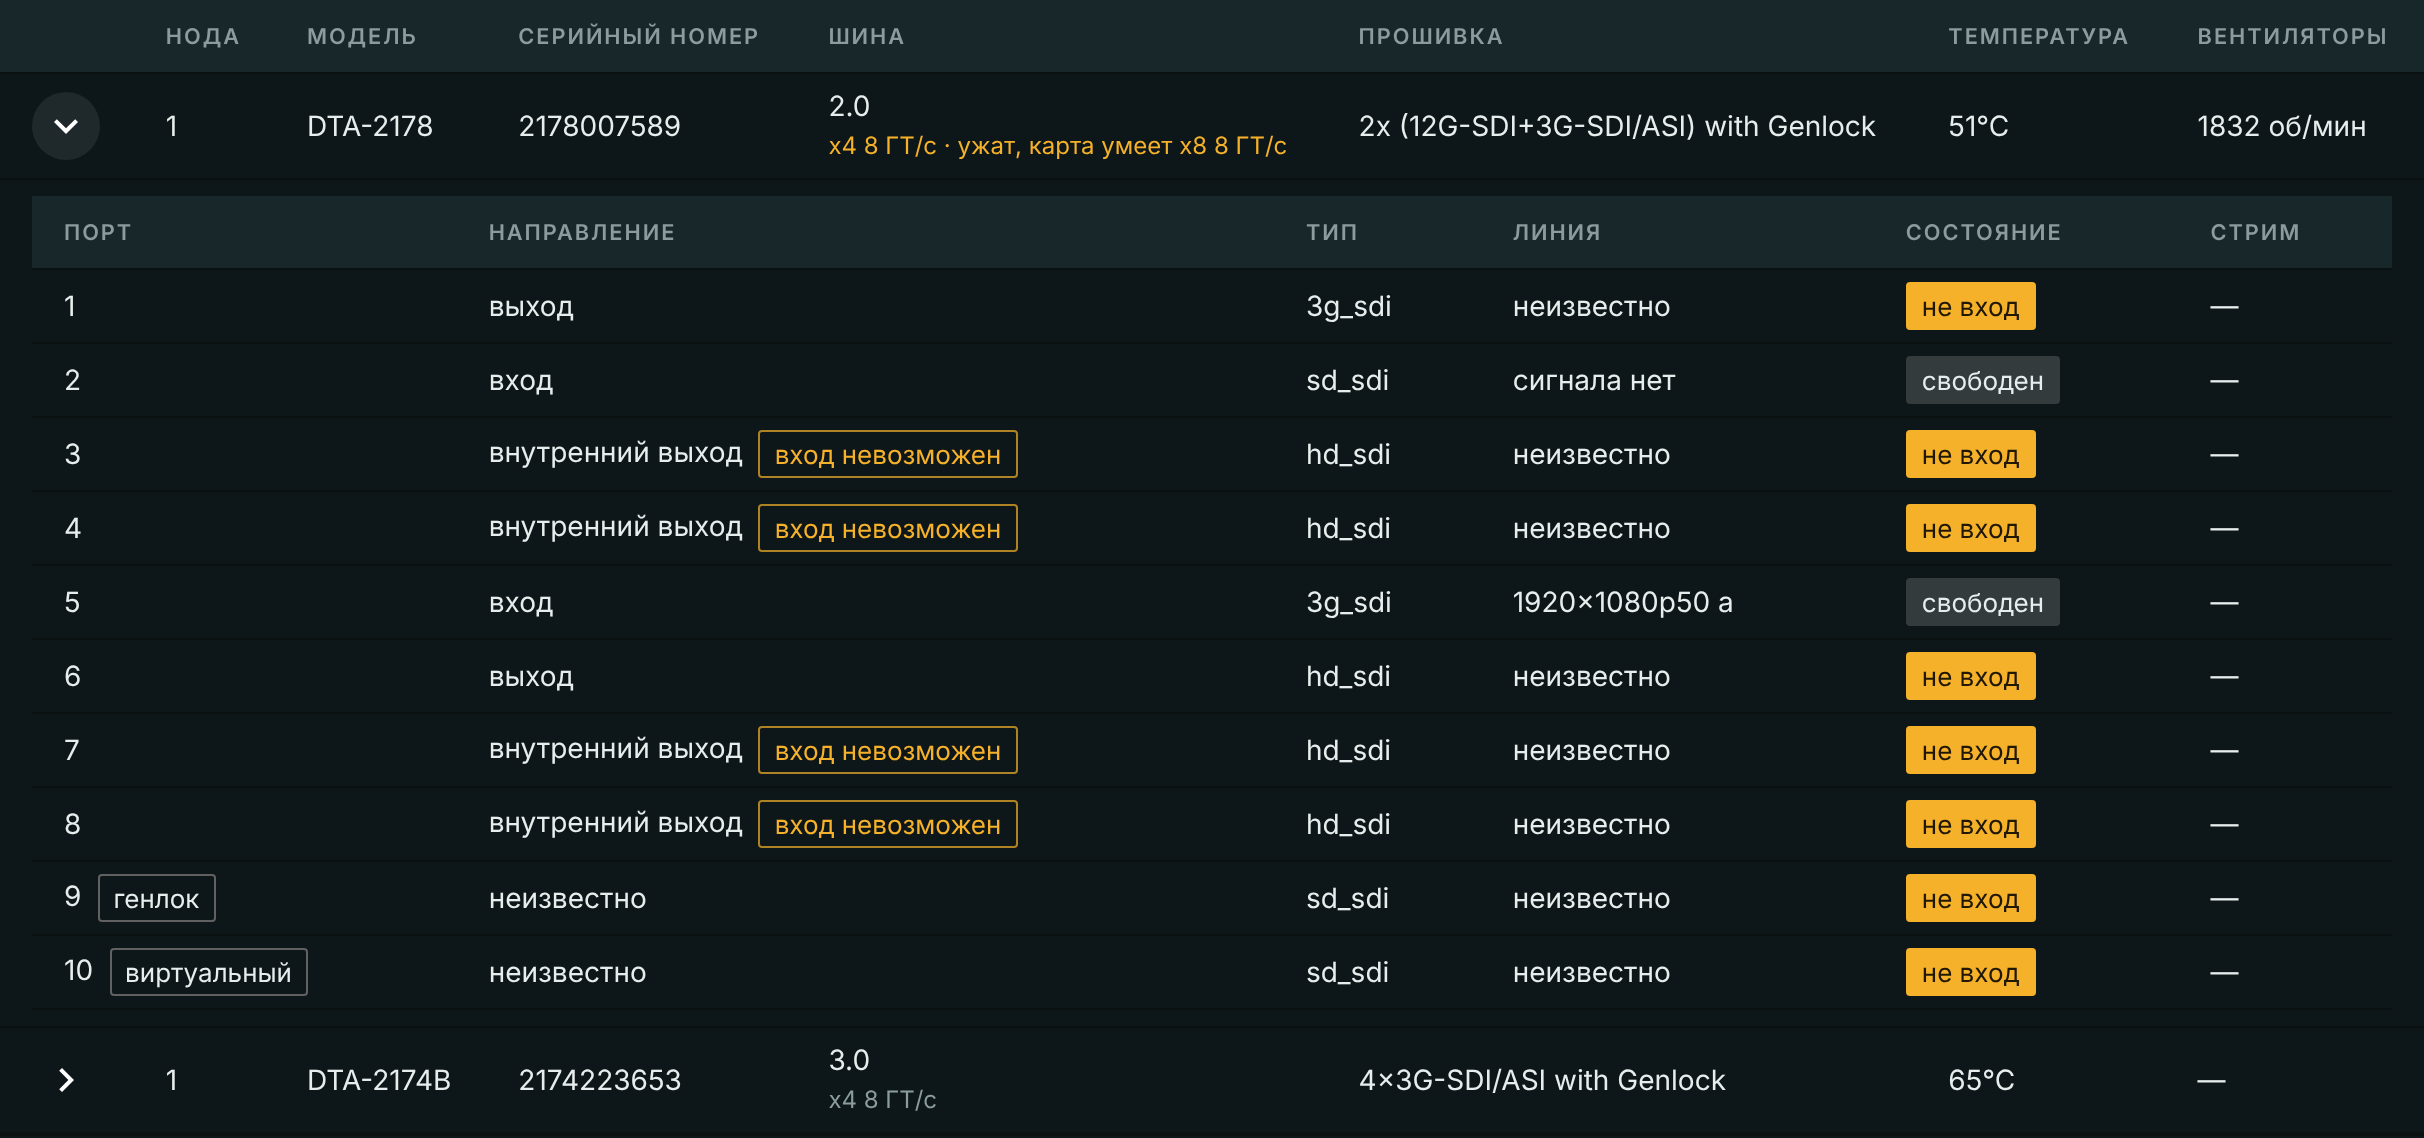Click the не вход badge for port 10
2424x1138 pixels.
1970,972
